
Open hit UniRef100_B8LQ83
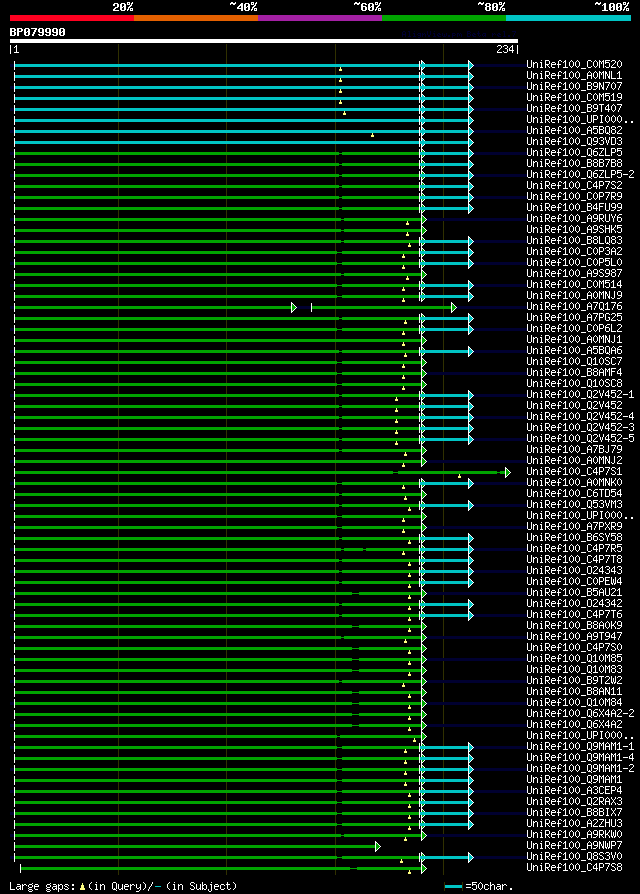(574, 241)
